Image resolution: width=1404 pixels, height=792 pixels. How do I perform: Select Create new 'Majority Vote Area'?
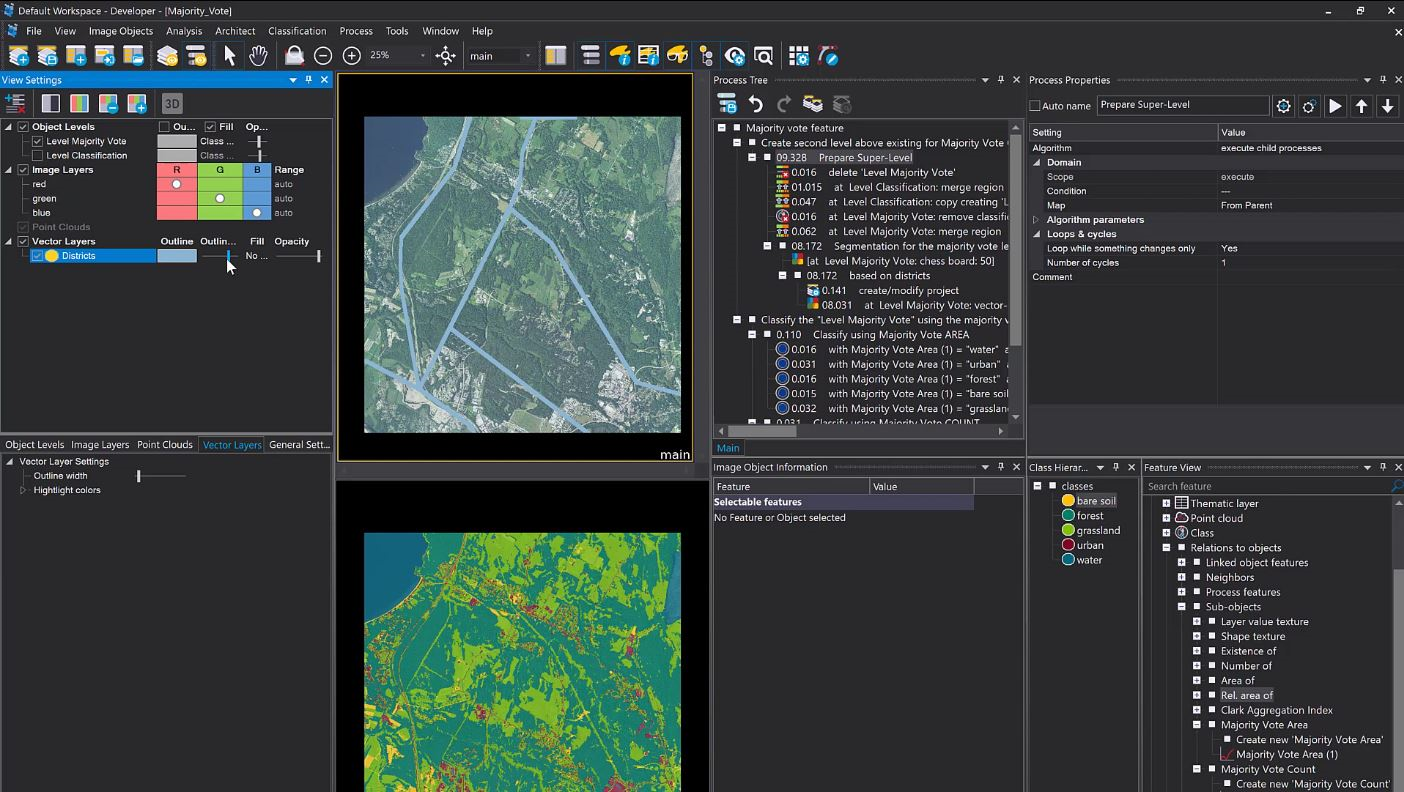(x=1308, y=740)
